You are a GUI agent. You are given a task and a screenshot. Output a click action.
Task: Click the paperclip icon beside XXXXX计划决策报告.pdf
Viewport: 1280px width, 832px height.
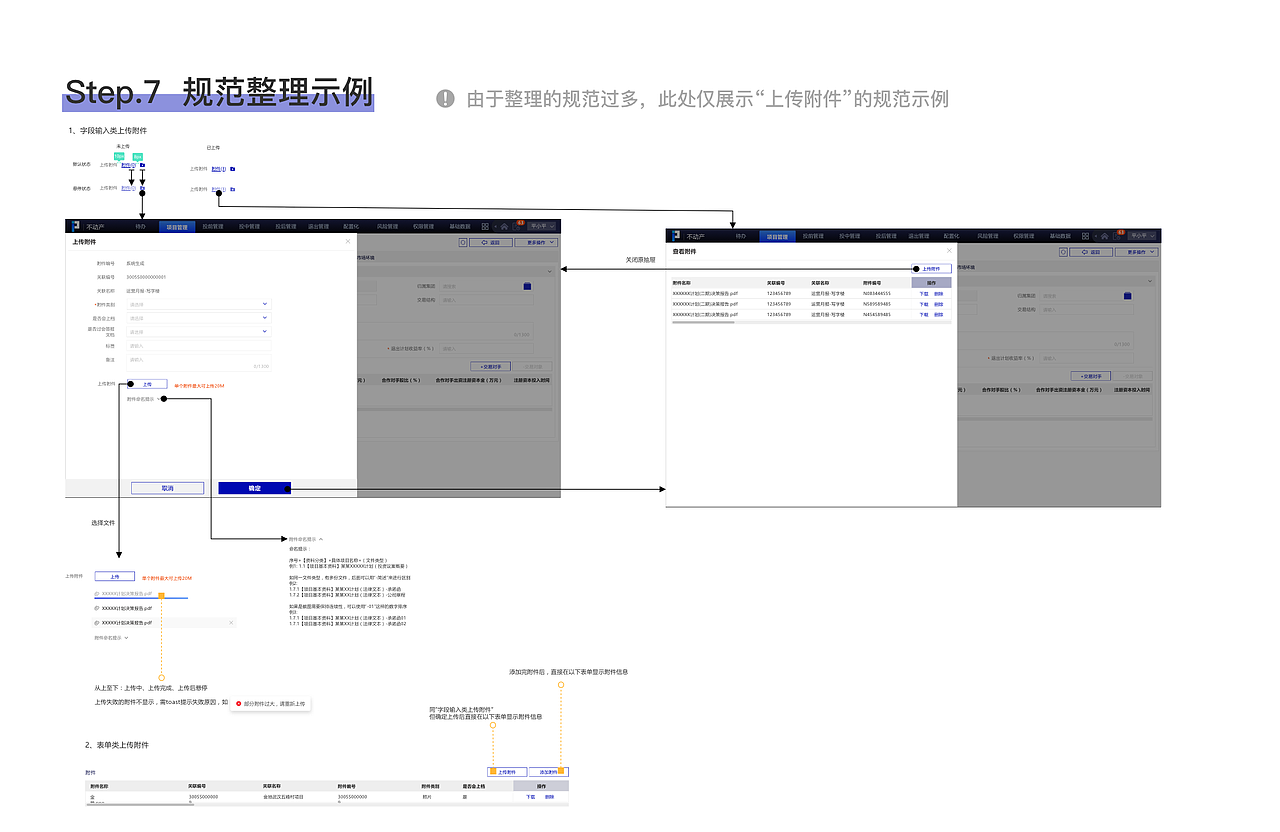click(97, 594)
